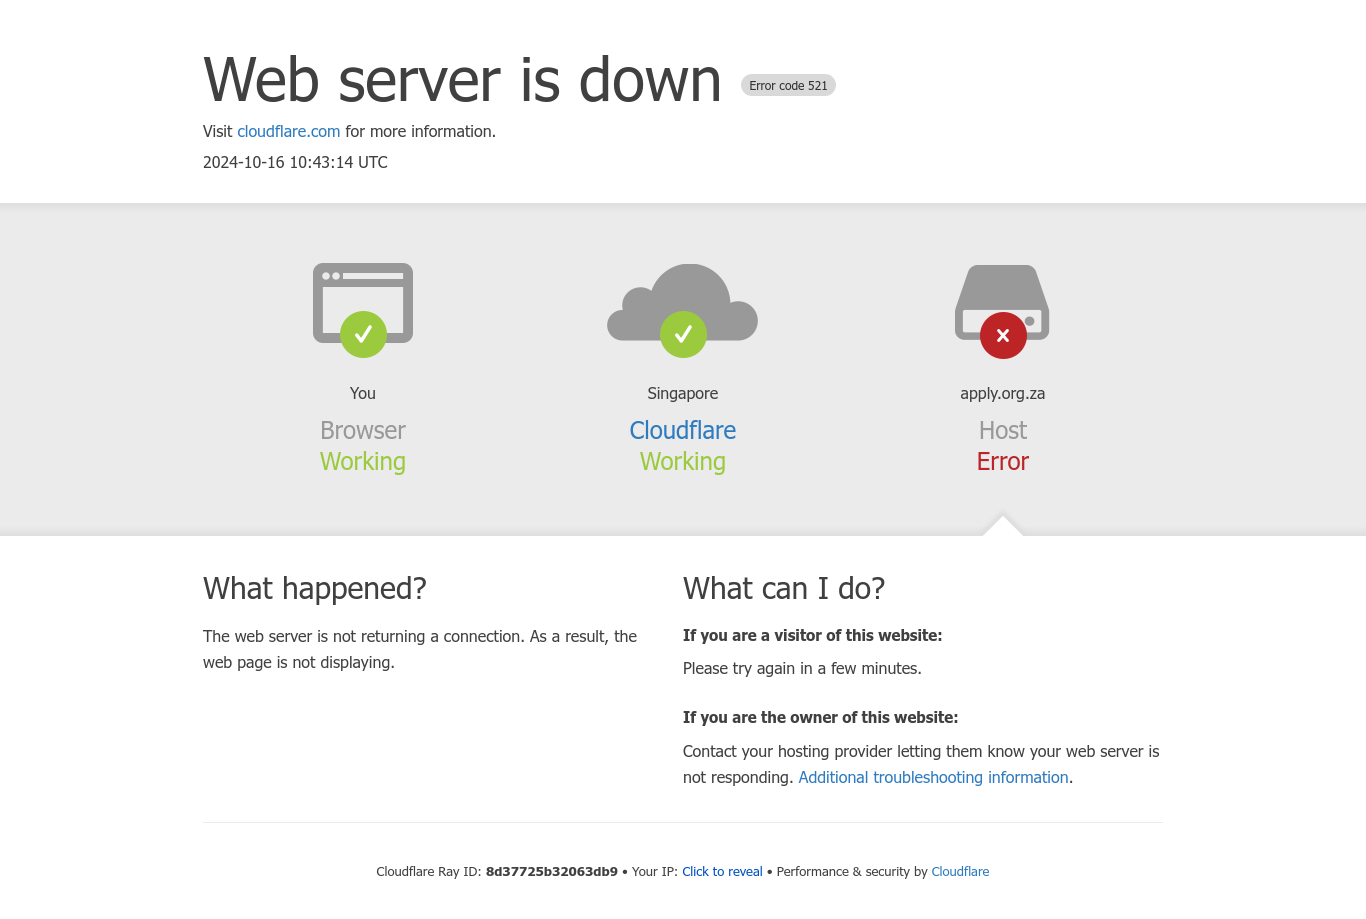
Task: Click the "You" label
Action: coord(363,393)
